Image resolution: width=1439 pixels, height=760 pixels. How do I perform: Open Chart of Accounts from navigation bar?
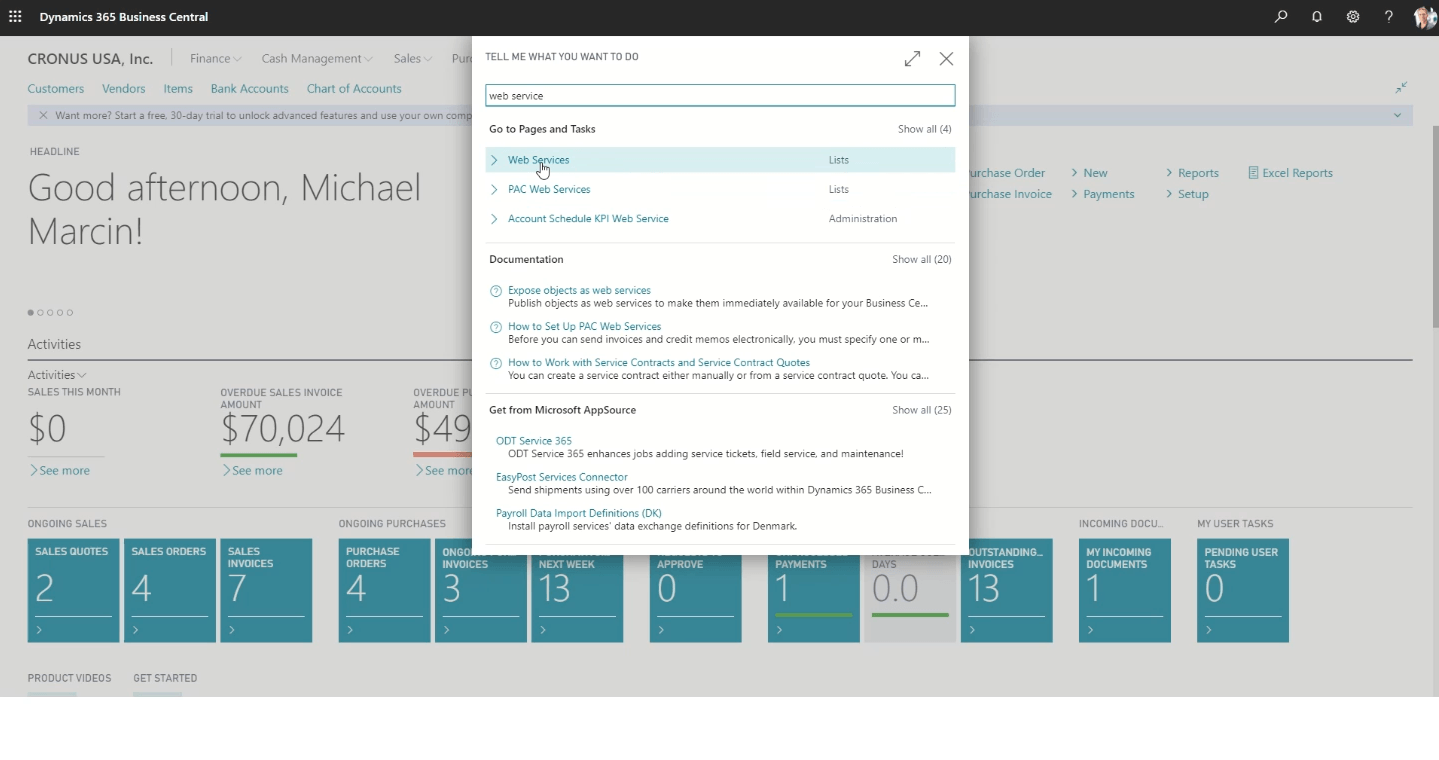(x=354, y=89)
